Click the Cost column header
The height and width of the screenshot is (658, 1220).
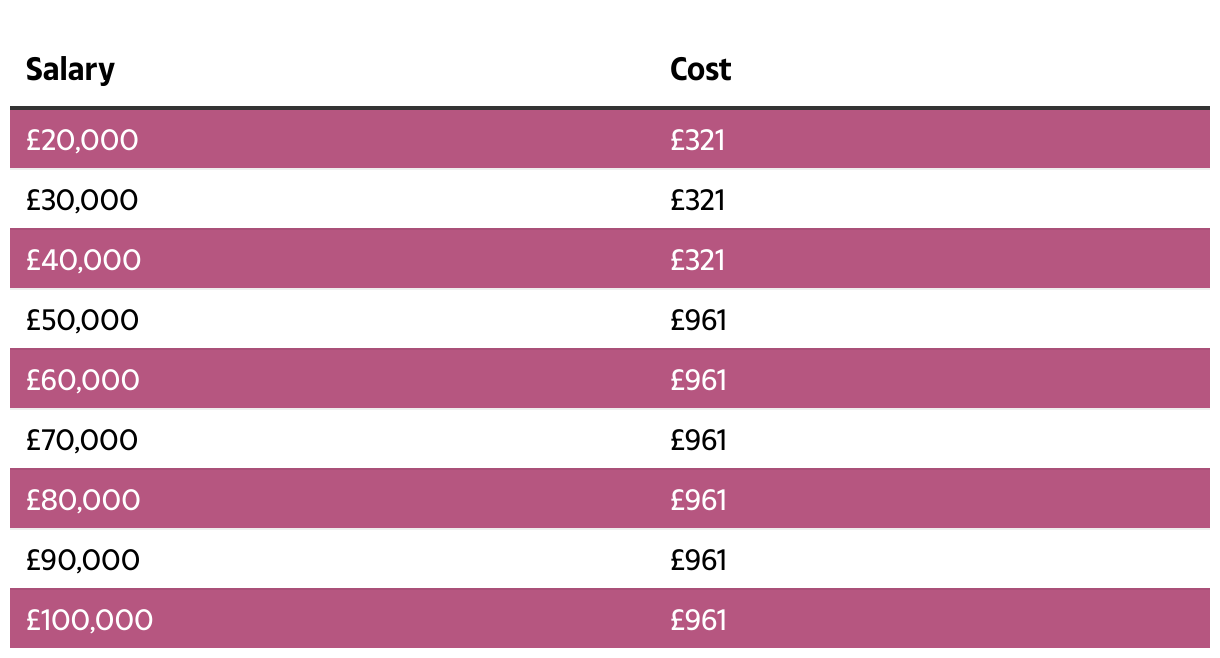(700, 69)
